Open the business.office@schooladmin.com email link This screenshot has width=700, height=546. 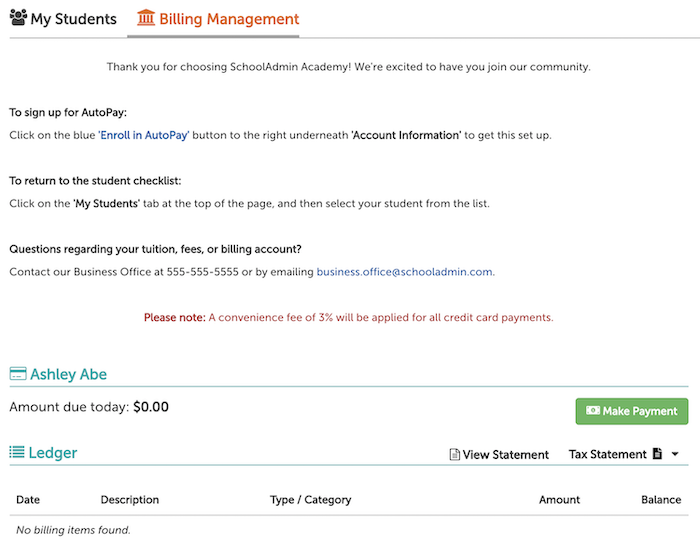click(404, 272)
